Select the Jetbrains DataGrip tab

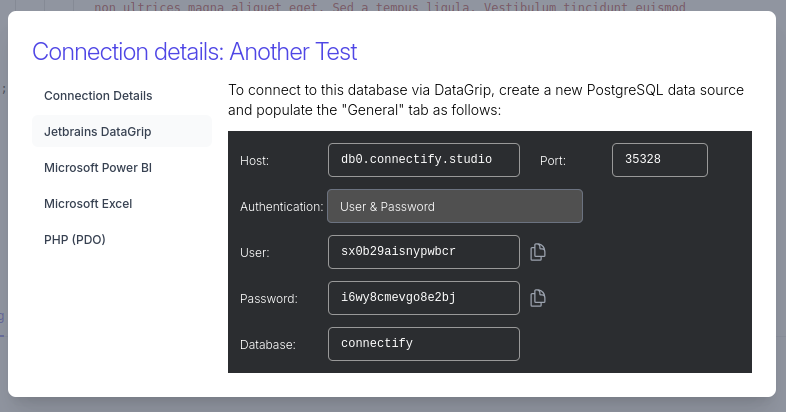coord(98,131)
